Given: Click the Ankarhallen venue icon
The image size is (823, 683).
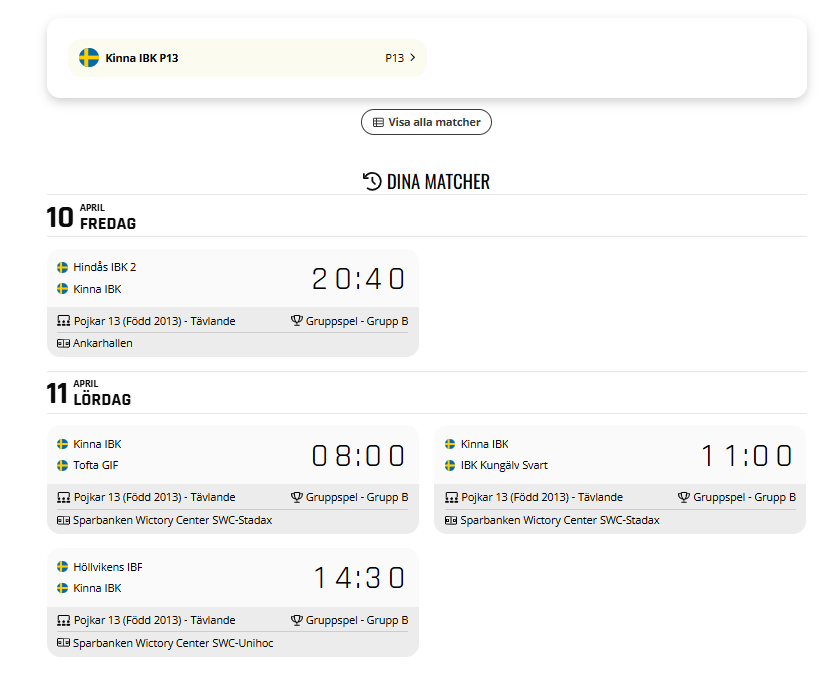Looking at the screenshot, I should (x=63, y=343).
